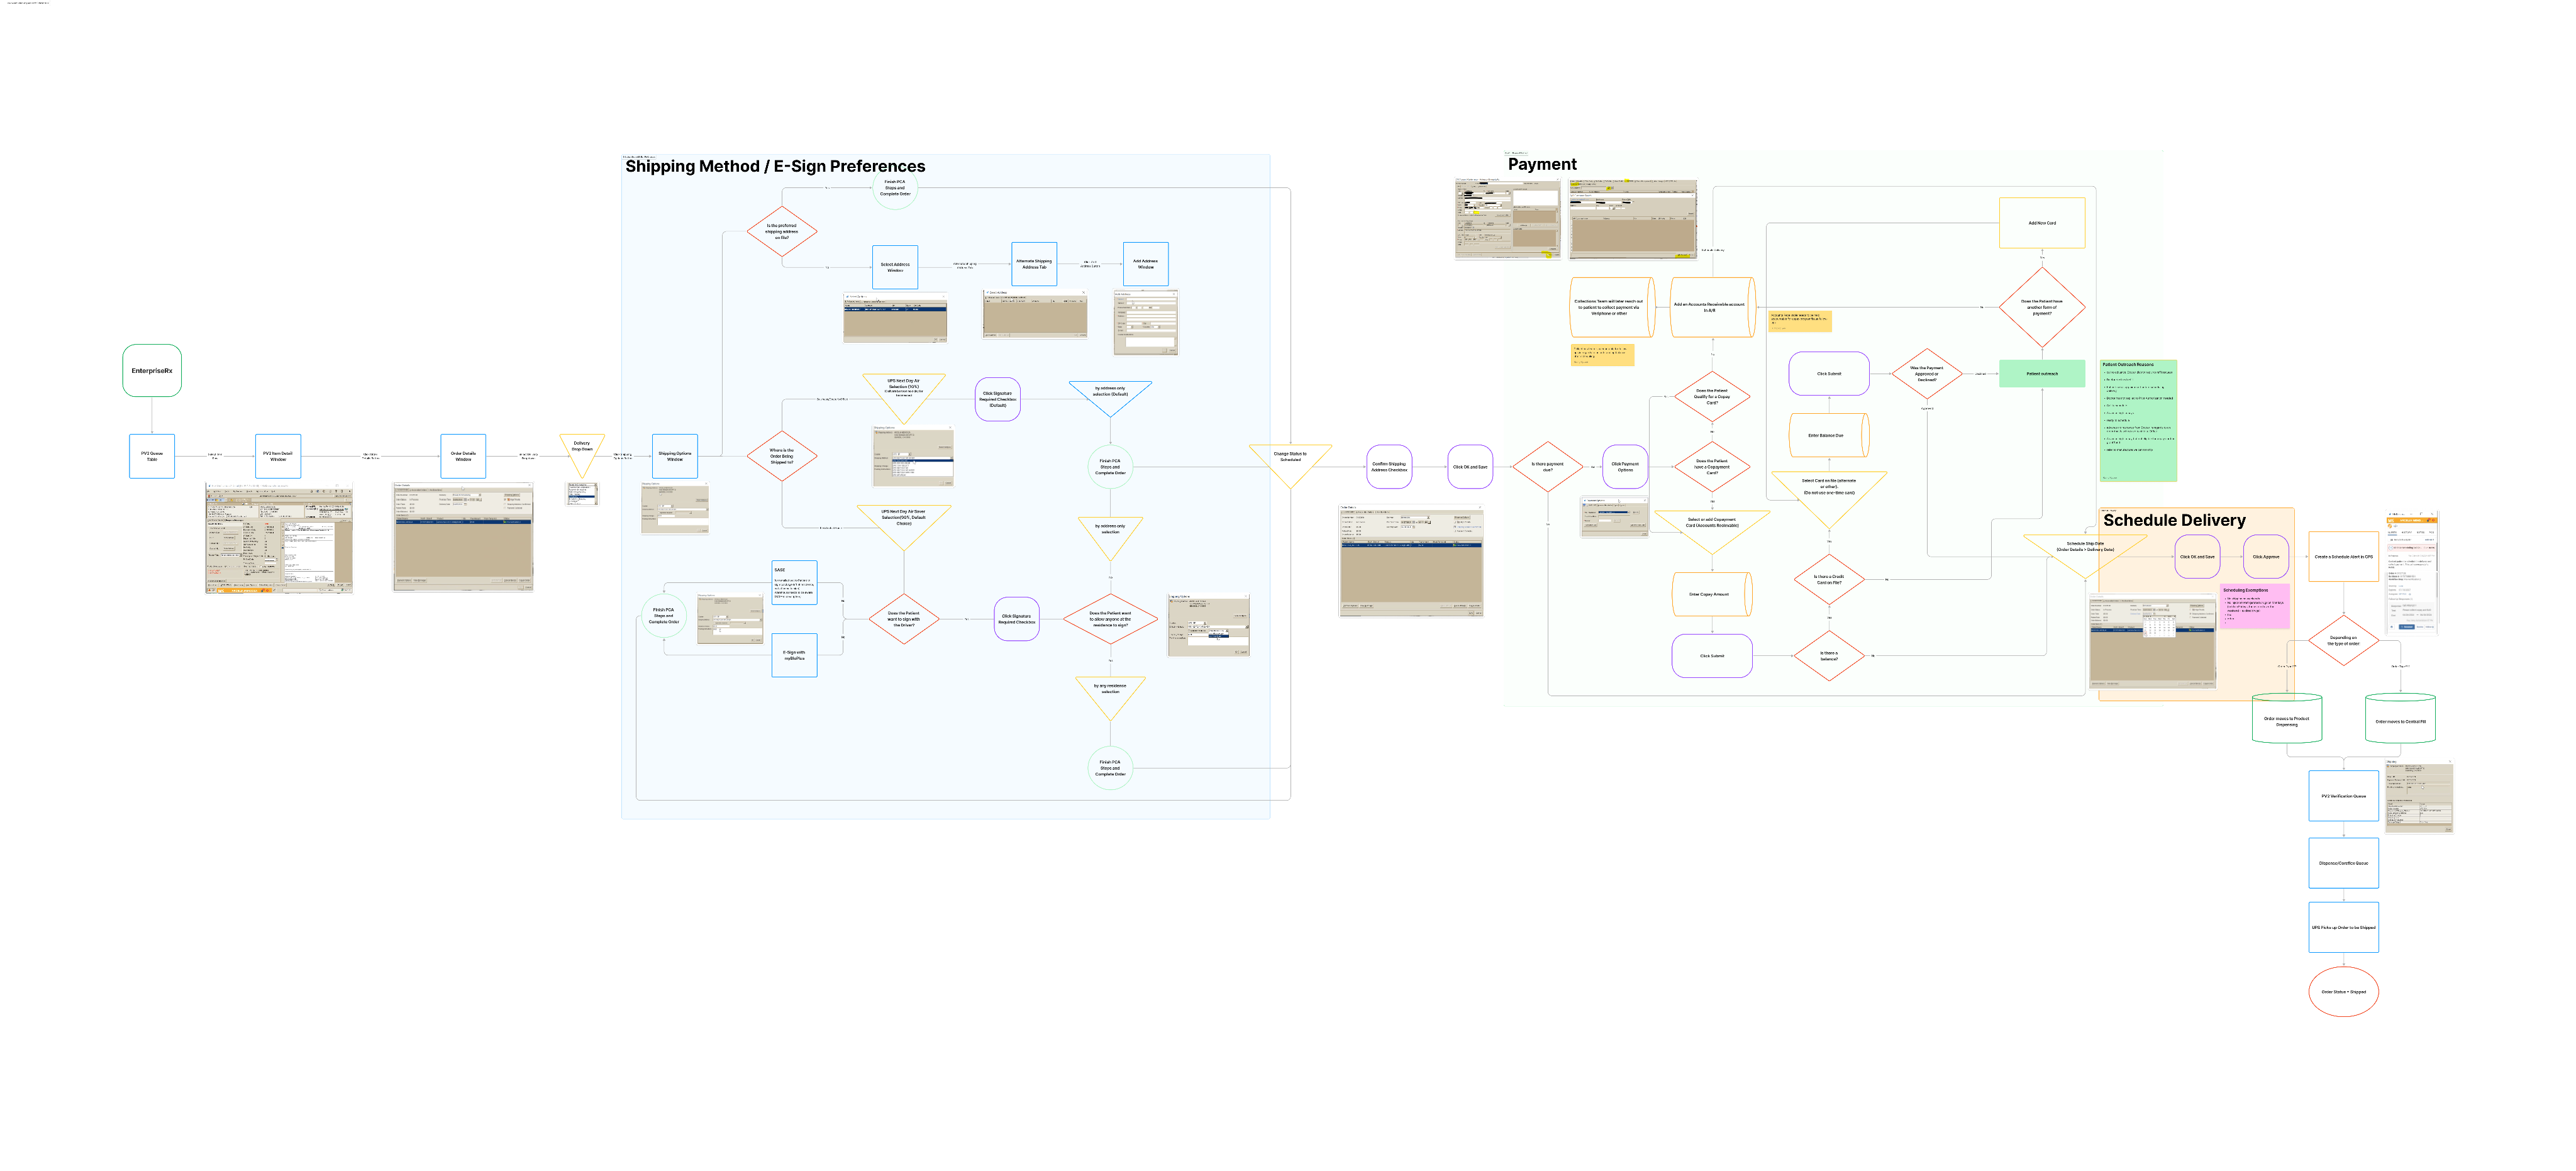Select the Order Details Window box
Screen dimensions: 2576x1171
463,456
